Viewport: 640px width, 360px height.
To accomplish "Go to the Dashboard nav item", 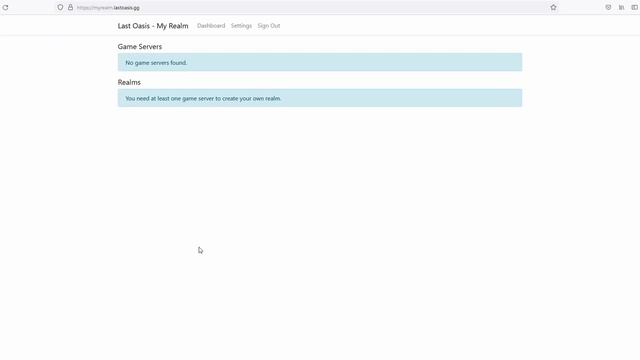I will click(211, 26).
